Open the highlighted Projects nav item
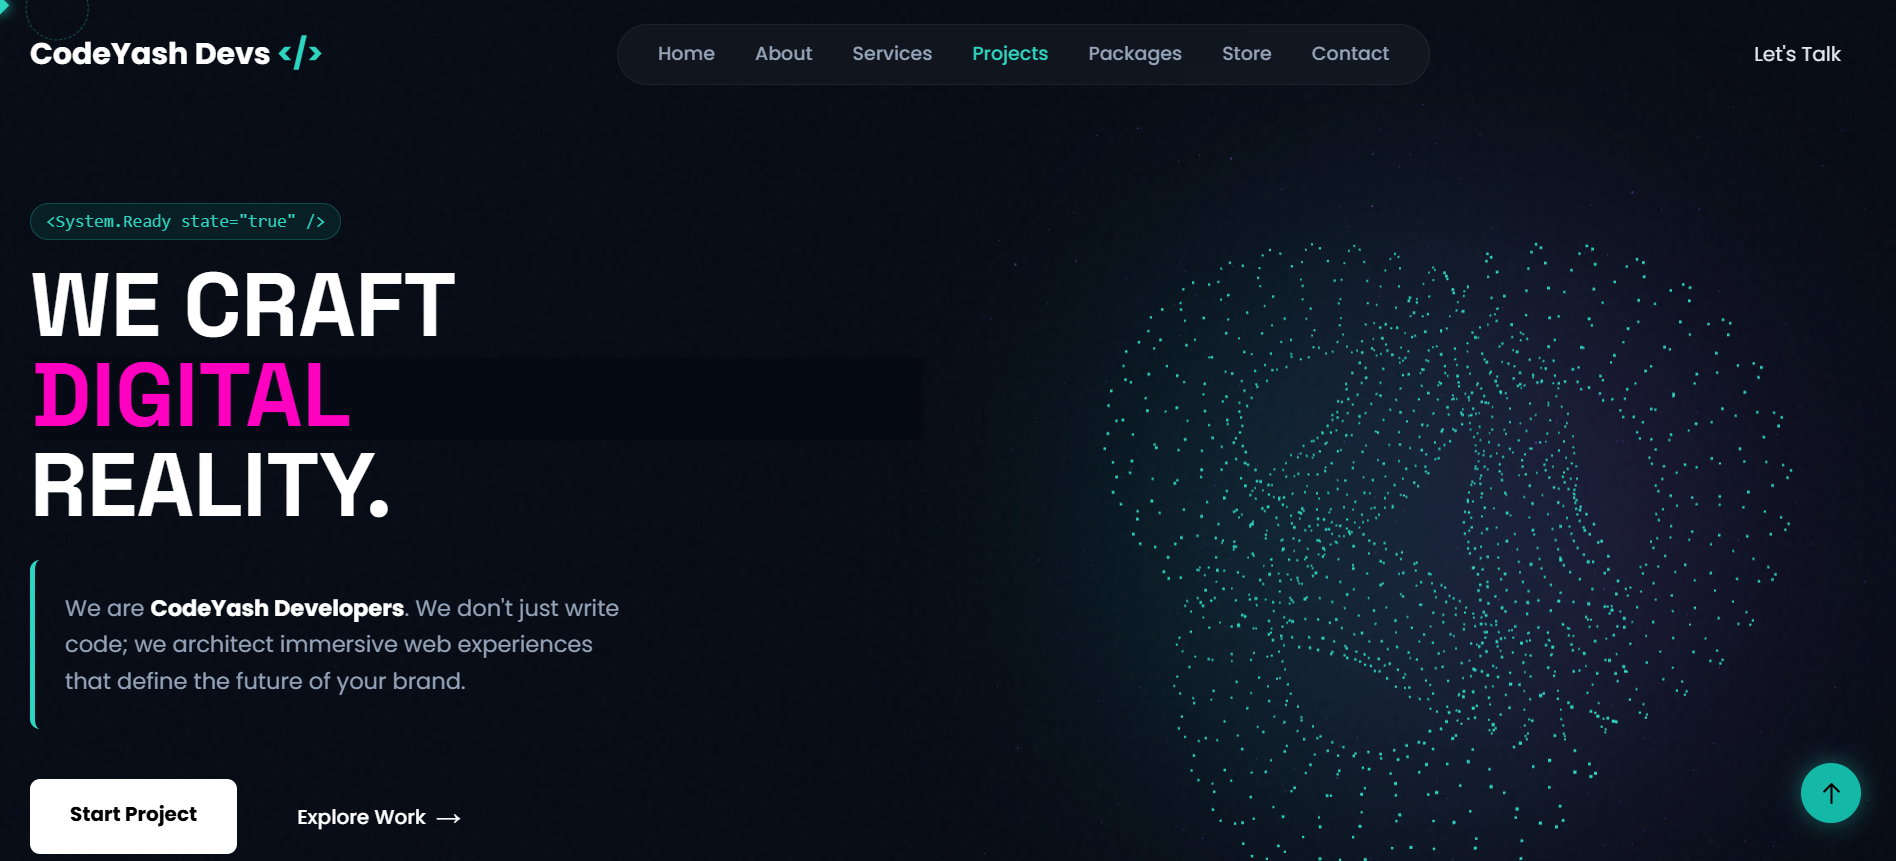This screenshot has width=1896, height=861. [x=1009, y=54]
